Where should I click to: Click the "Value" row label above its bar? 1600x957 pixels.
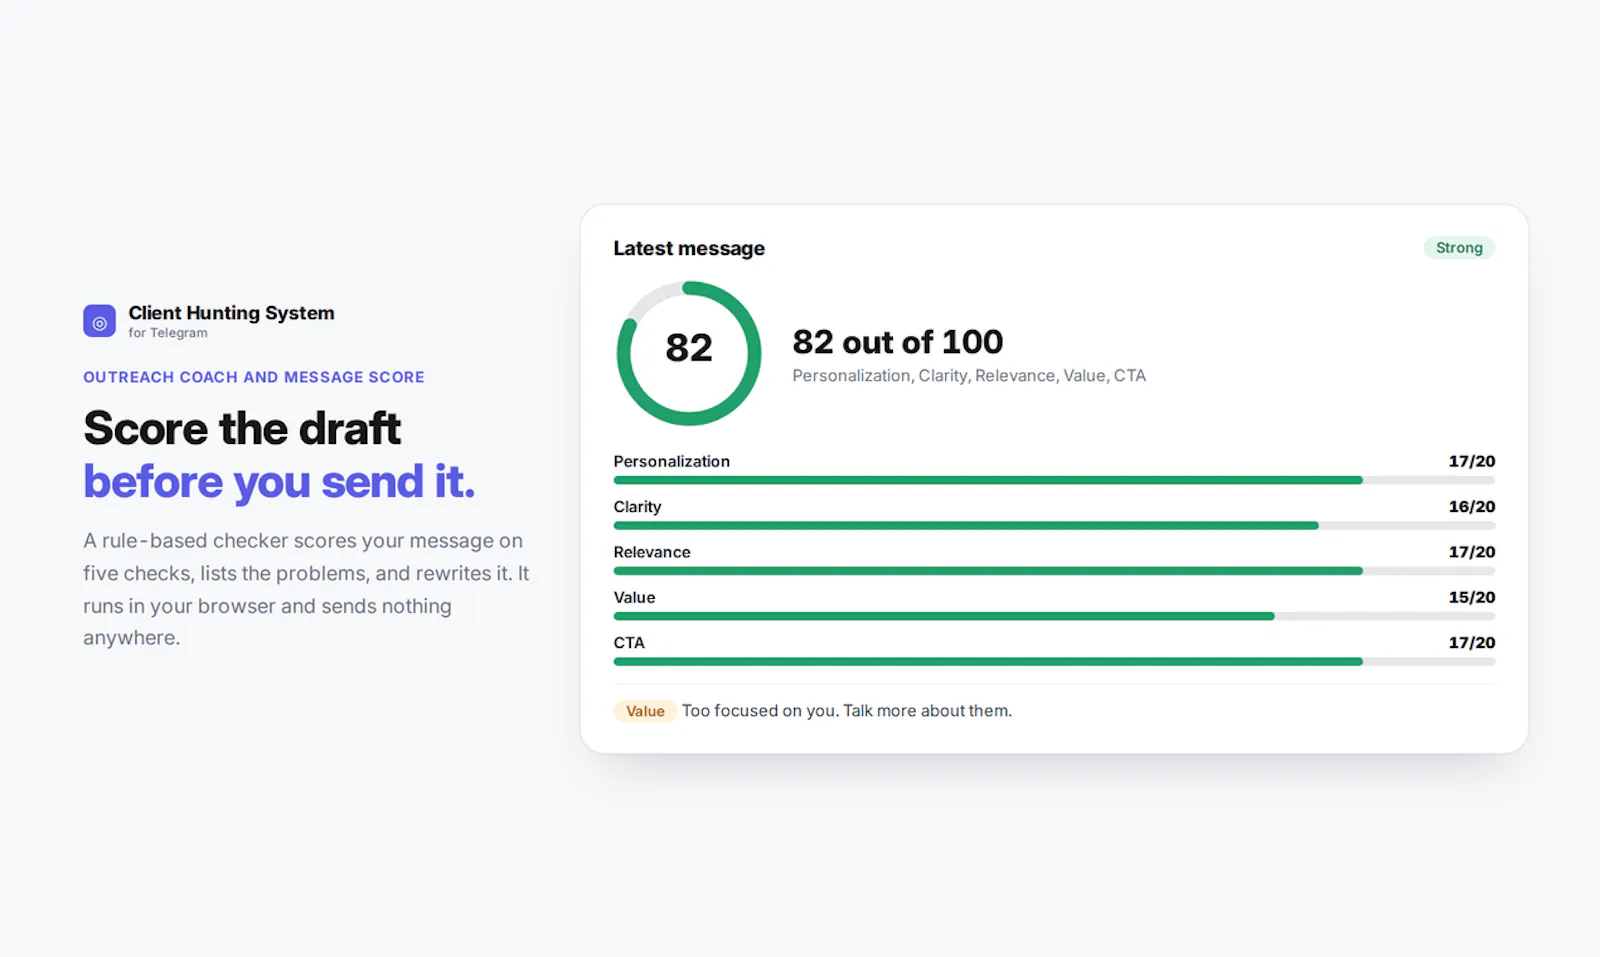pos(634,597)
